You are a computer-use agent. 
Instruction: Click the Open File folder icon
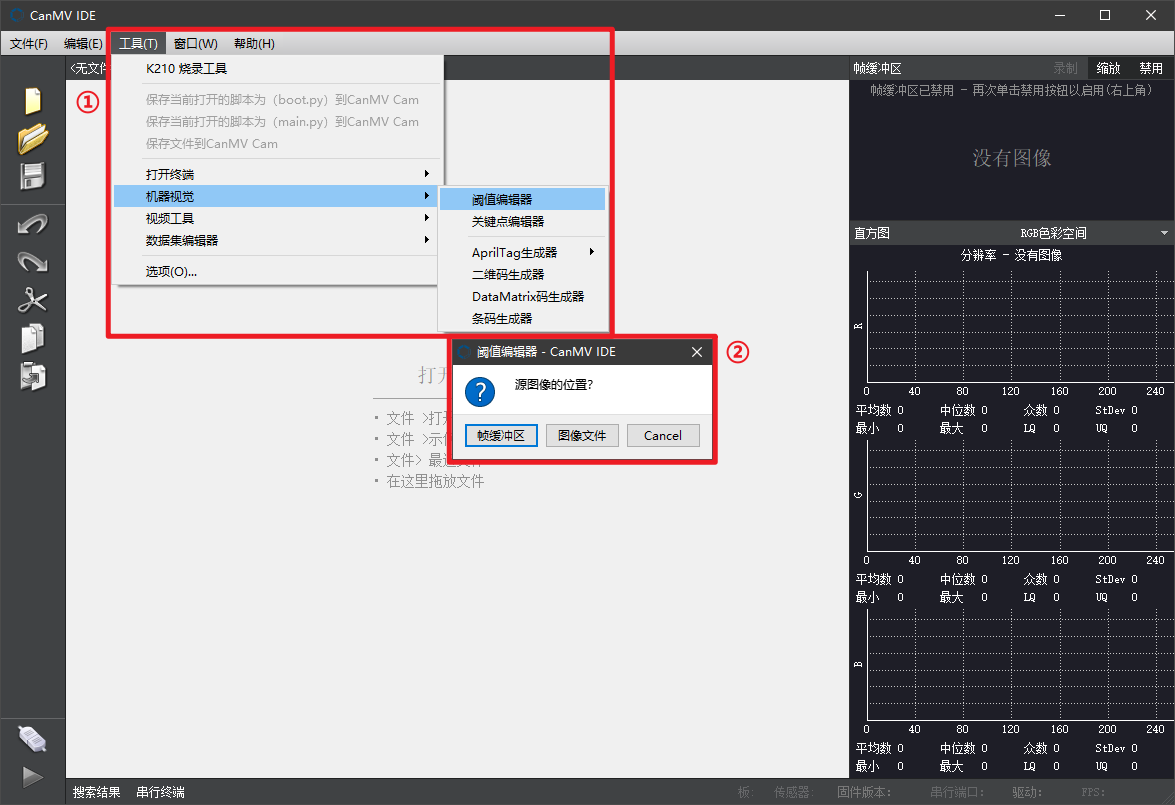(32, 139)
